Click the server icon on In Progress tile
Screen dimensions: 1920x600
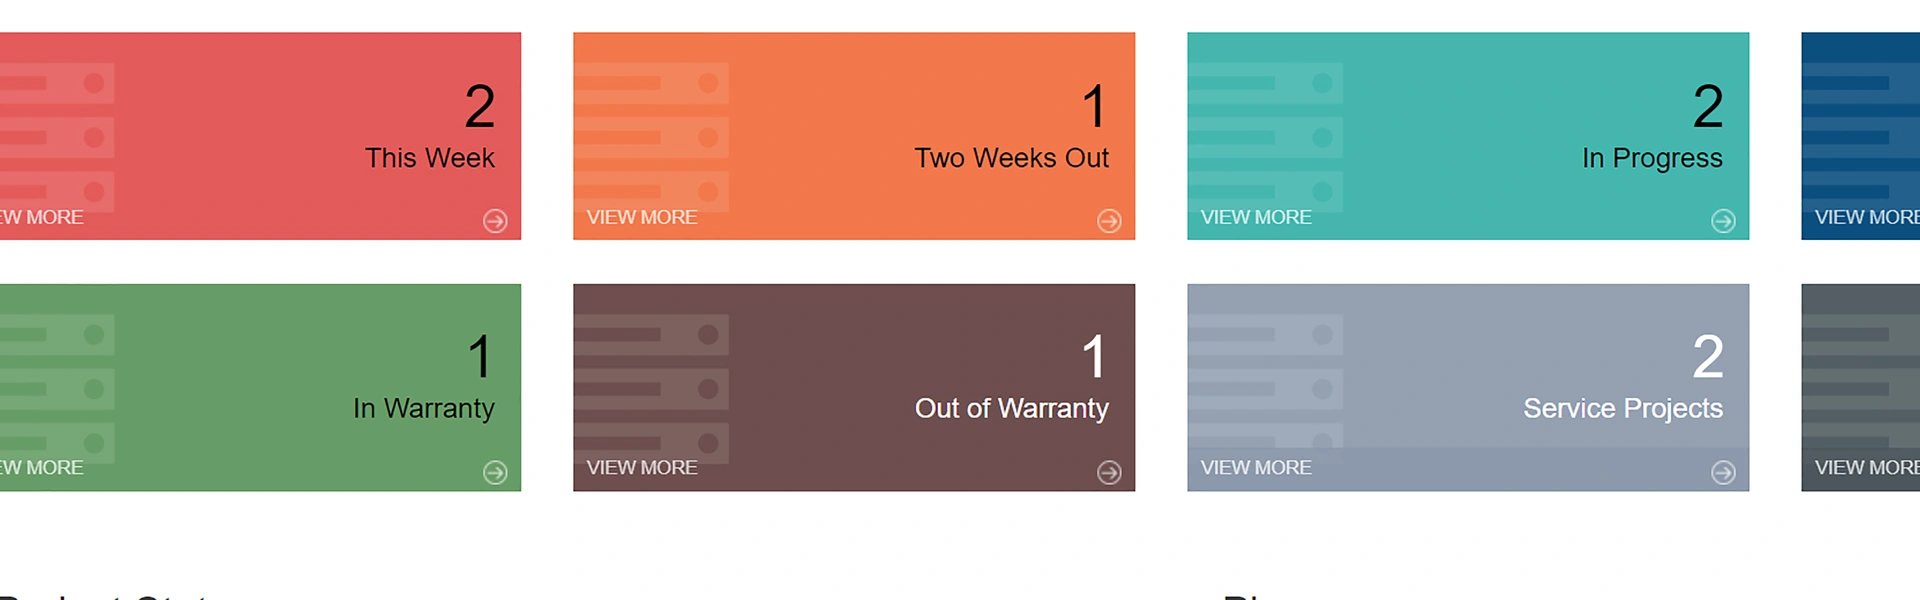tap(1265, 137)
